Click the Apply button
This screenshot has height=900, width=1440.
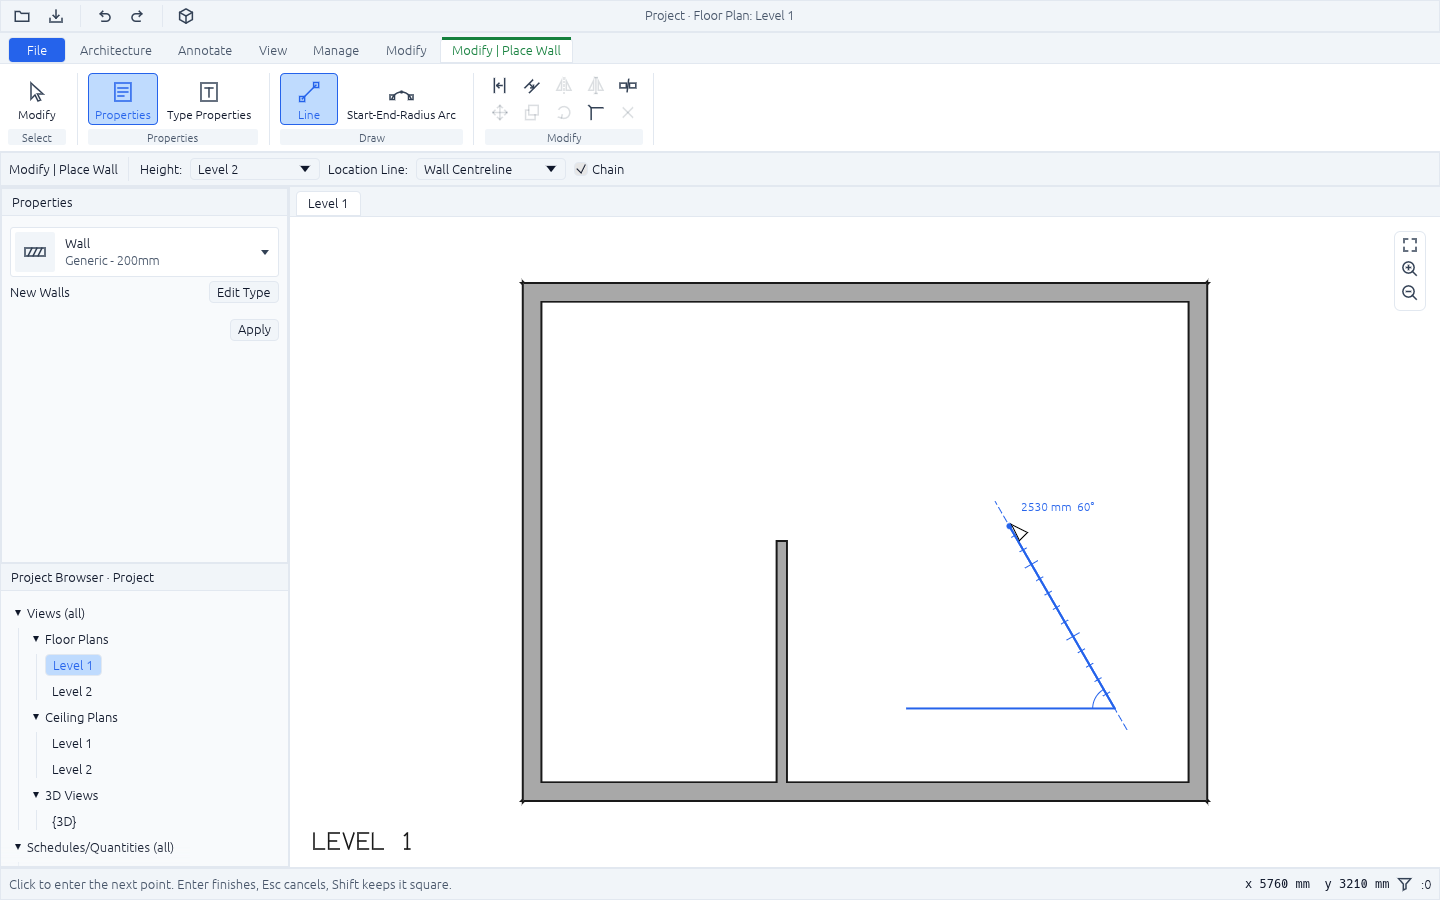coord(254,329)
